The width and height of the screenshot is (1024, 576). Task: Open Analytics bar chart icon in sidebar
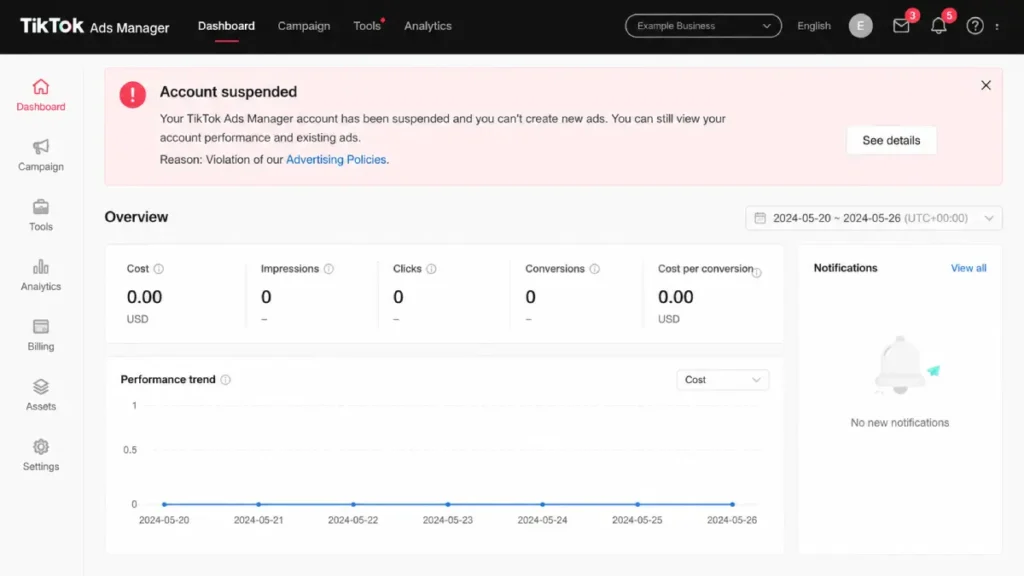[40, 266]
